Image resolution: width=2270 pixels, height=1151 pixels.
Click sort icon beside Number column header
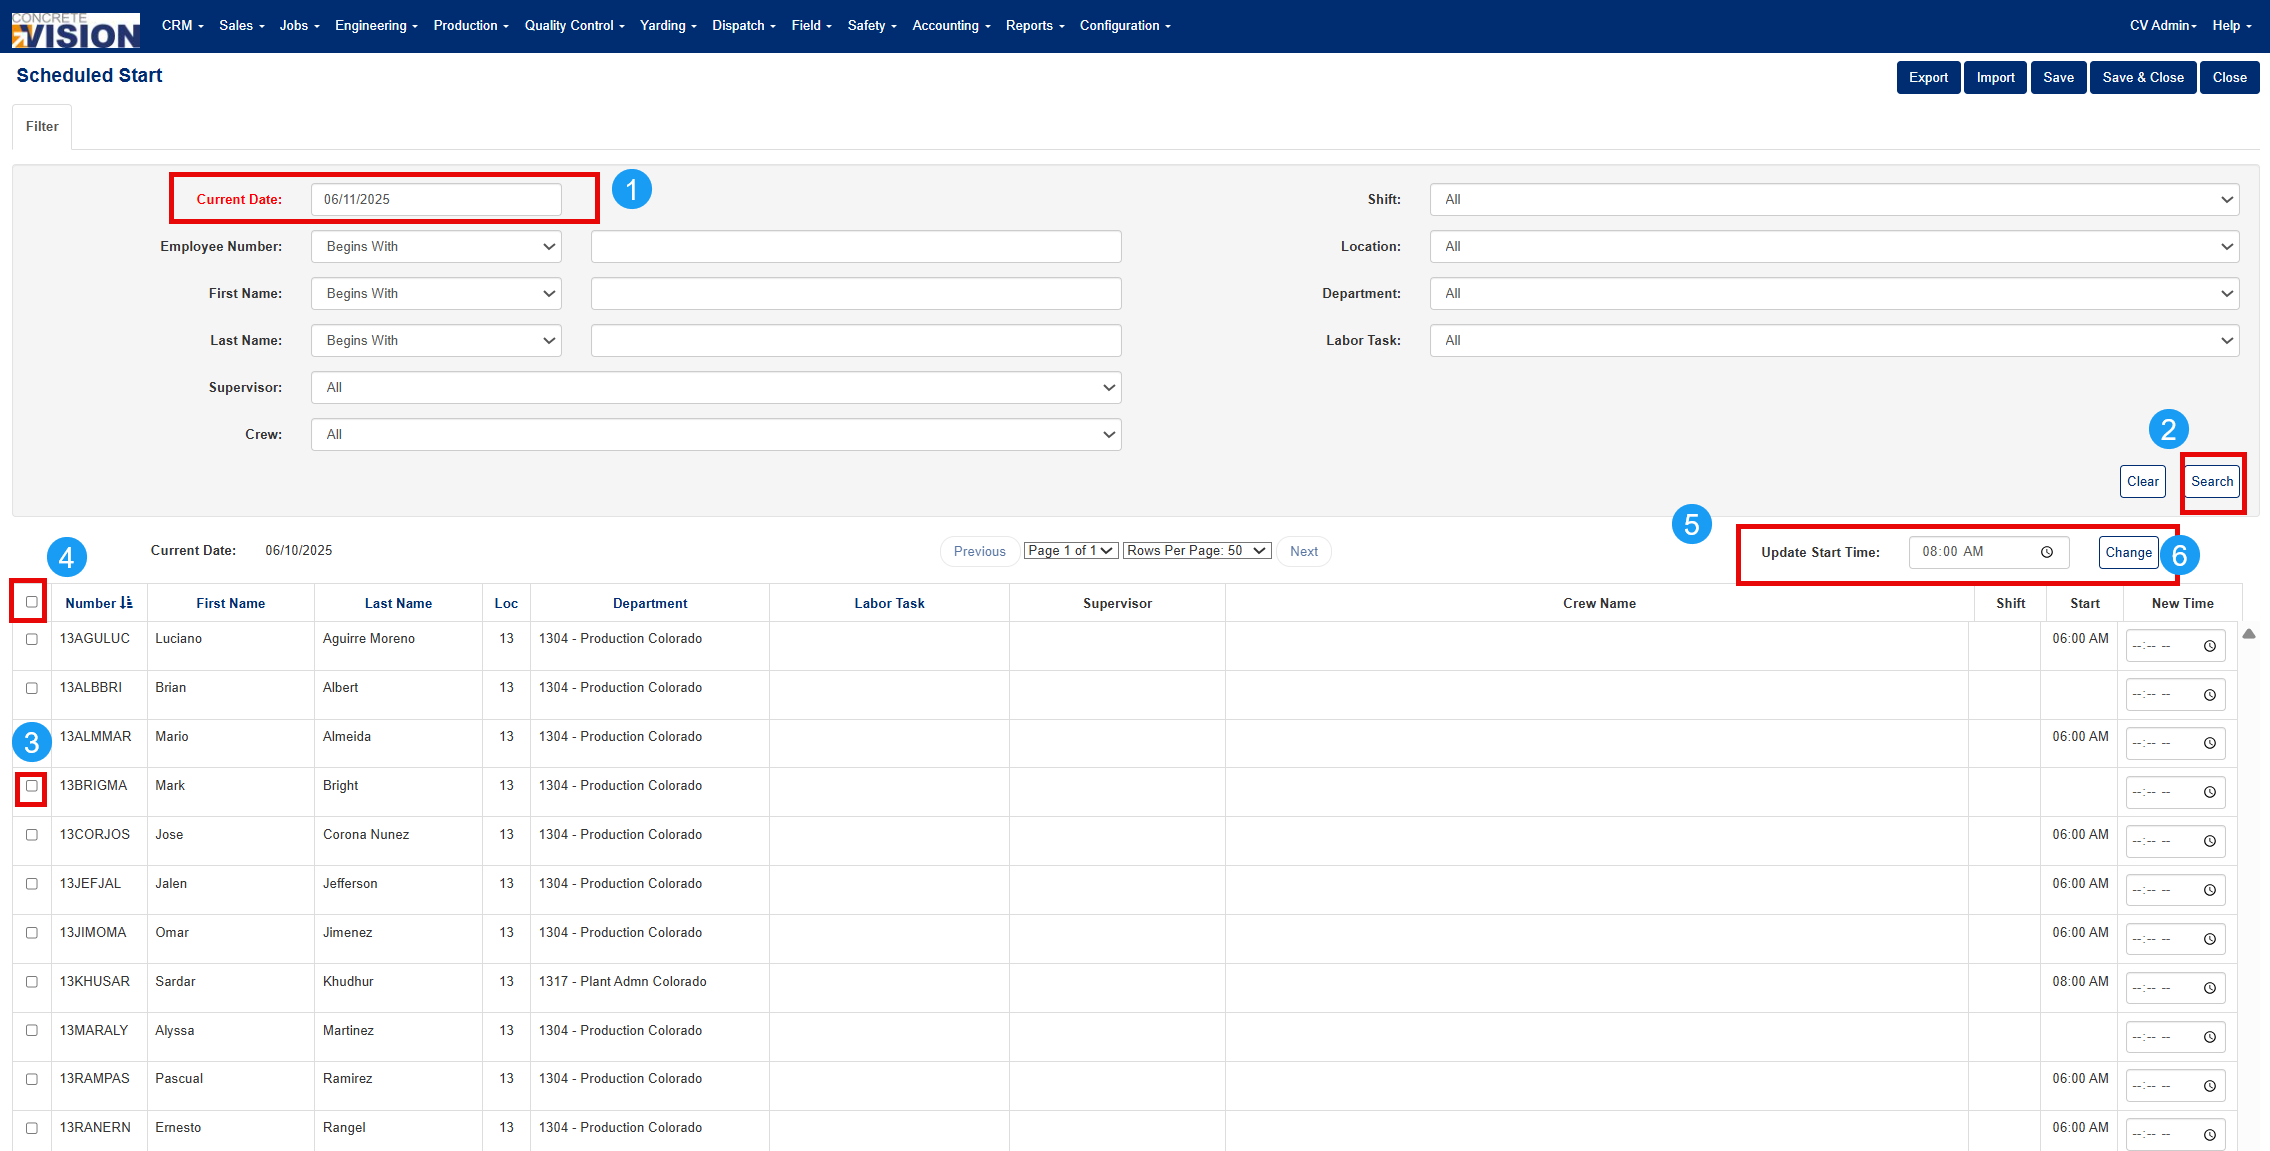[x=126, y=603]
